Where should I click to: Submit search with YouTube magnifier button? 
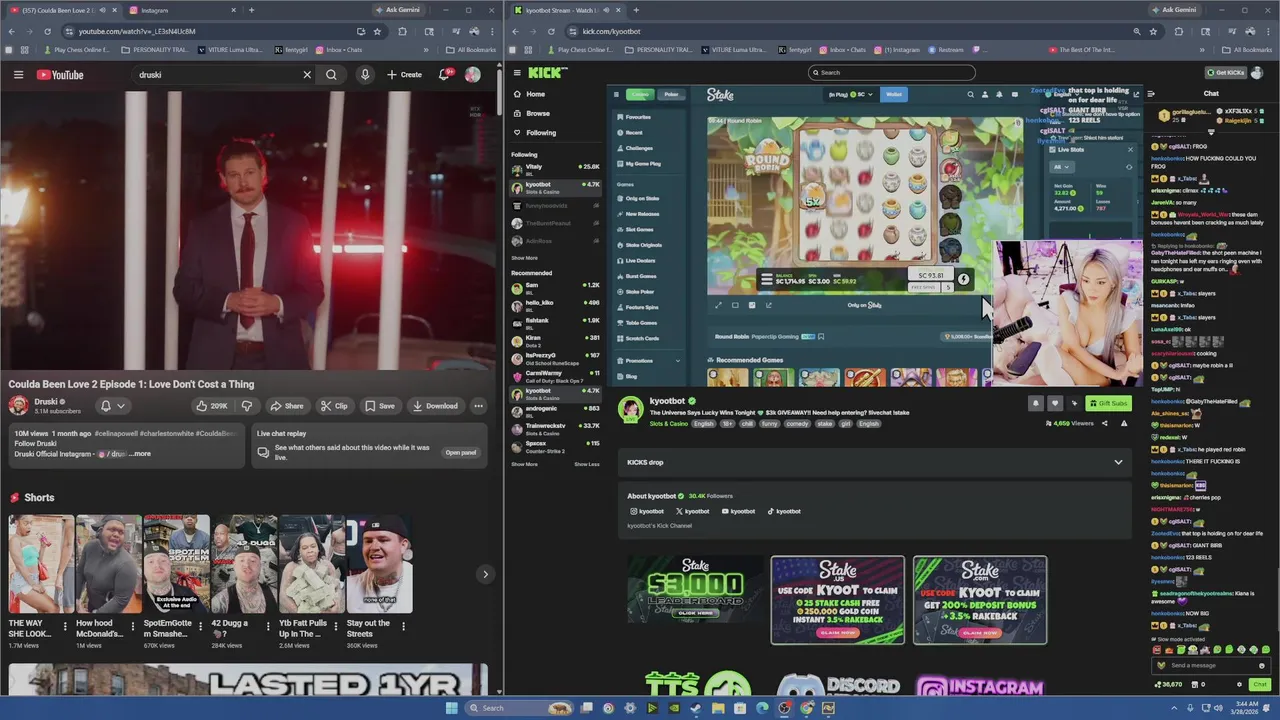(x=331, y=75)
